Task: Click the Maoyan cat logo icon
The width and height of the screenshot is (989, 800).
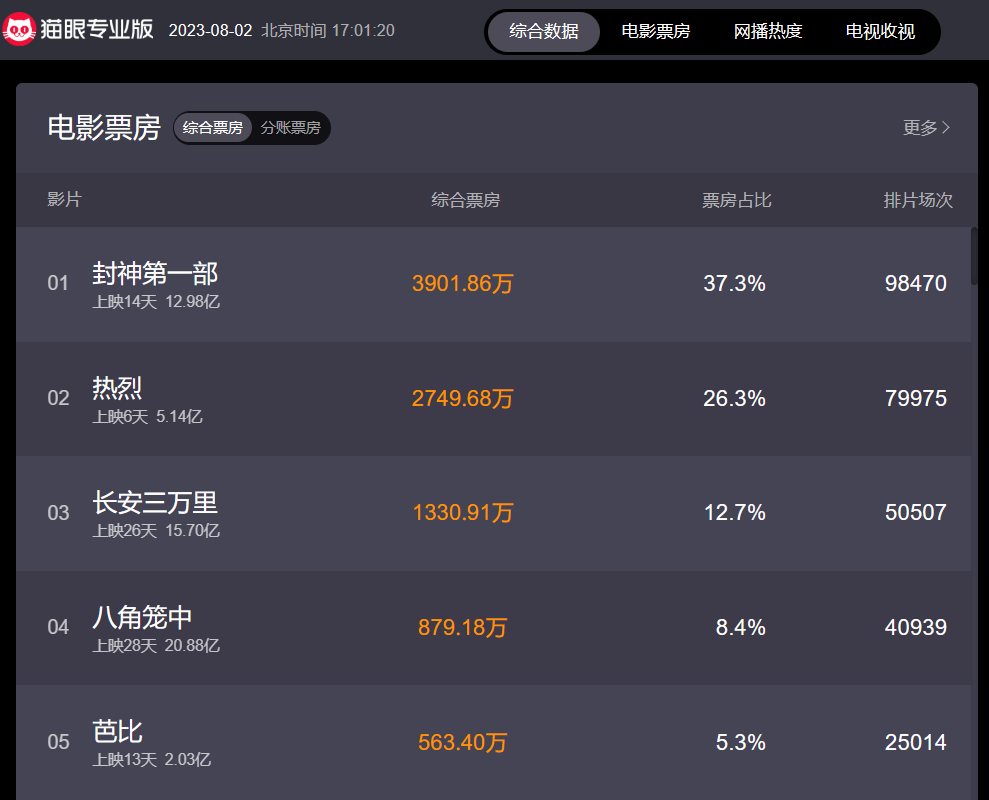Action: point(20,29)
